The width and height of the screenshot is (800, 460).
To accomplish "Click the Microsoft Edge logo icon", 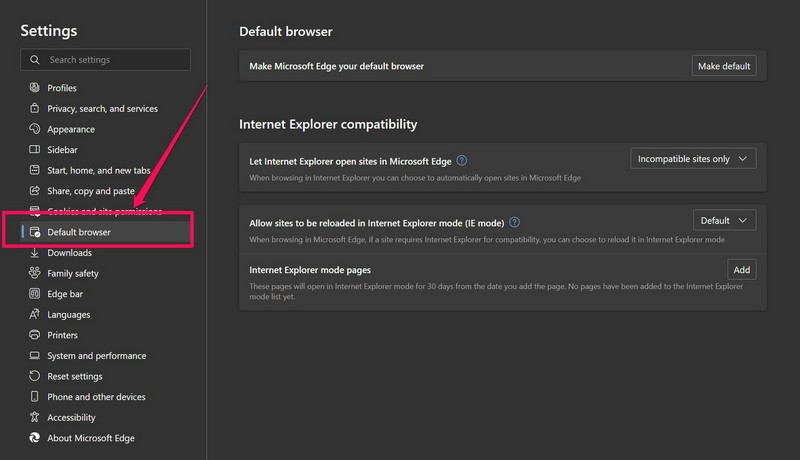I will coord(34,438).
